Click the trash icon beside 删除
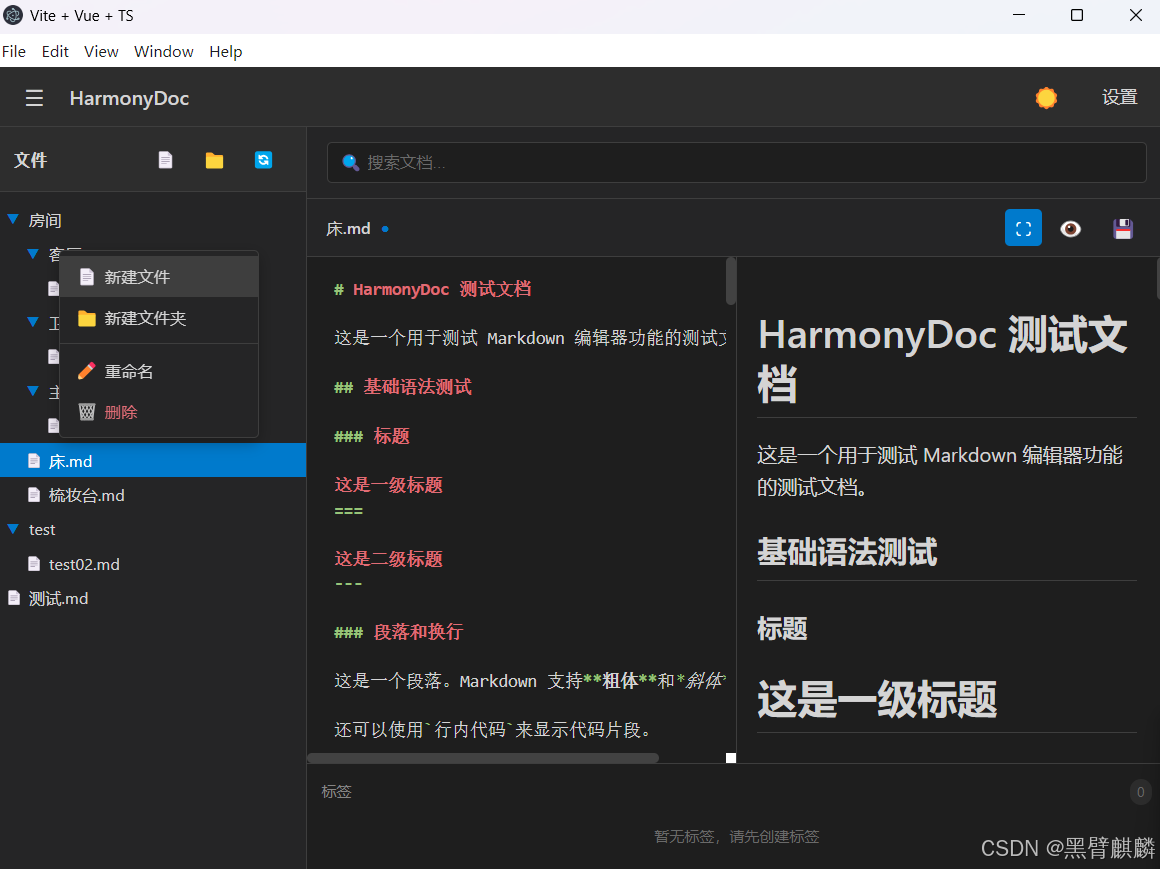The image size is (1160, 869). coord(87,412)
